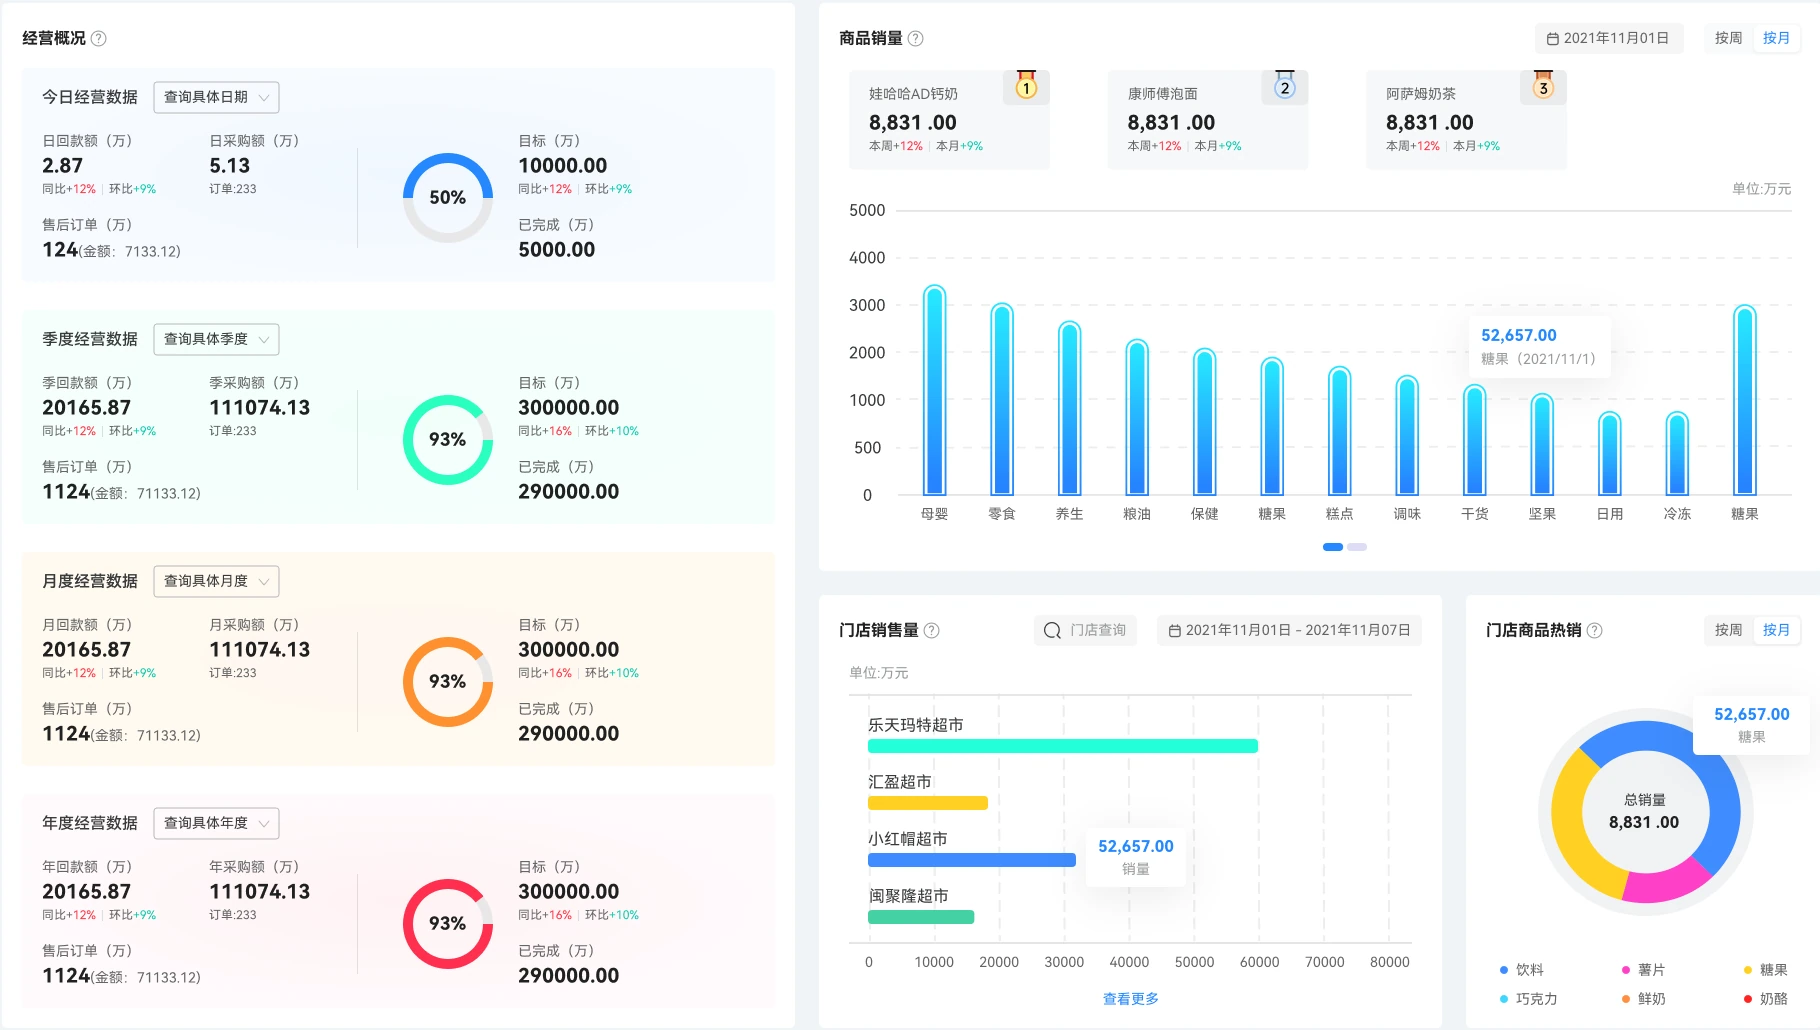This screenshot has height=1030, width=1820.
Task: Click the help icon beside 经营概况
Action: (99, 38)
